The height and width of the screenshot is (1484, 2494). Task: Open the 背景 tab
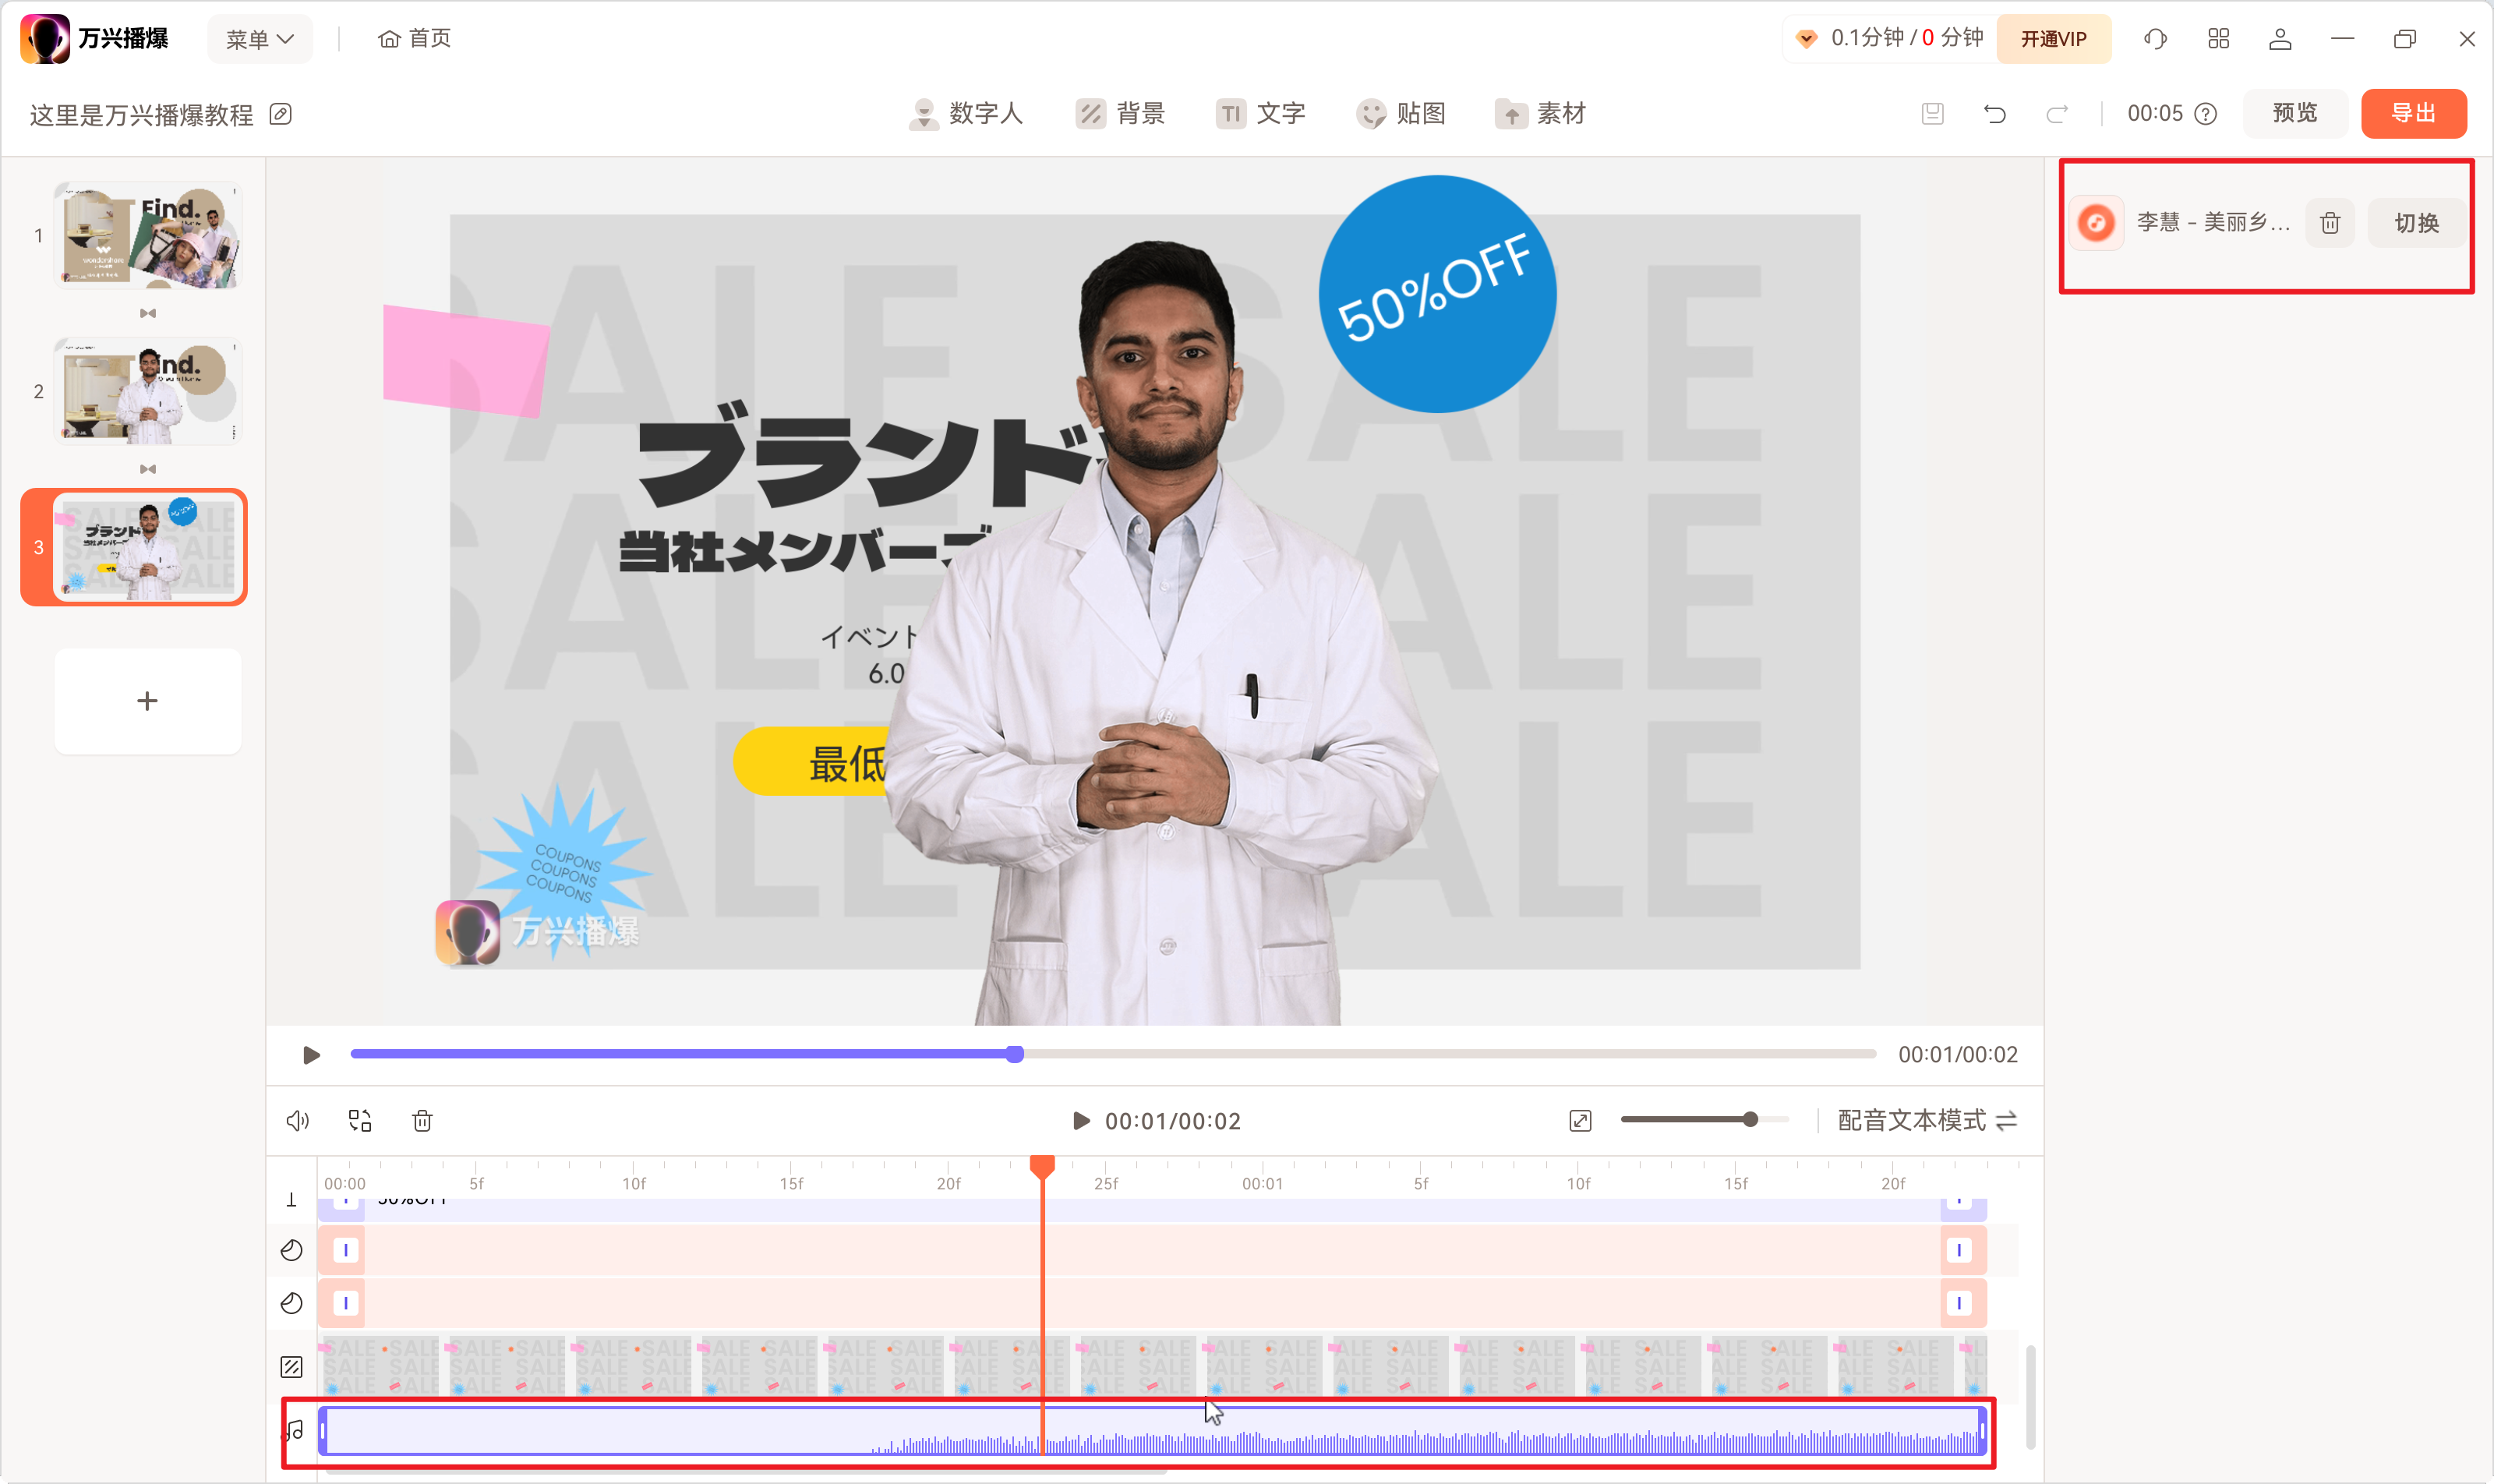(x=1120, y=114)
